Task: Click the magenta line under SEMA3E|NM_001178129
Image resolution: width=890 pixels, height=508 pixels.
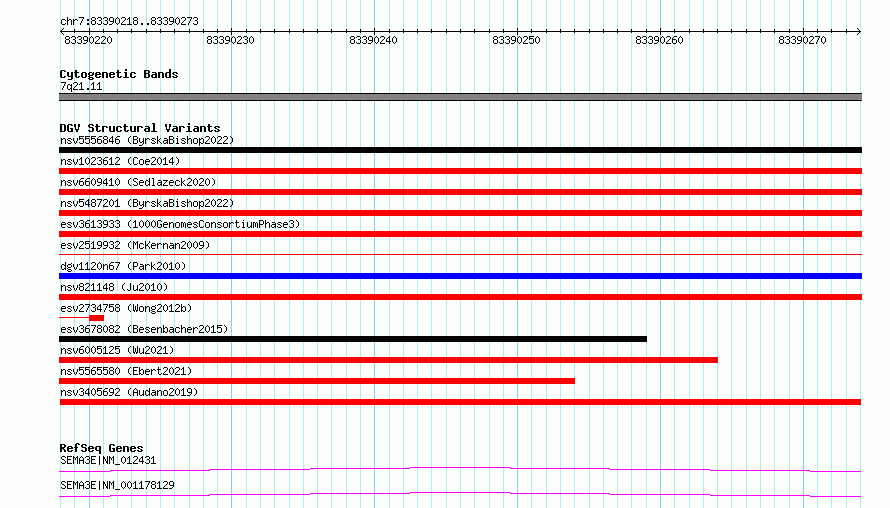Action: coord(460,494)
